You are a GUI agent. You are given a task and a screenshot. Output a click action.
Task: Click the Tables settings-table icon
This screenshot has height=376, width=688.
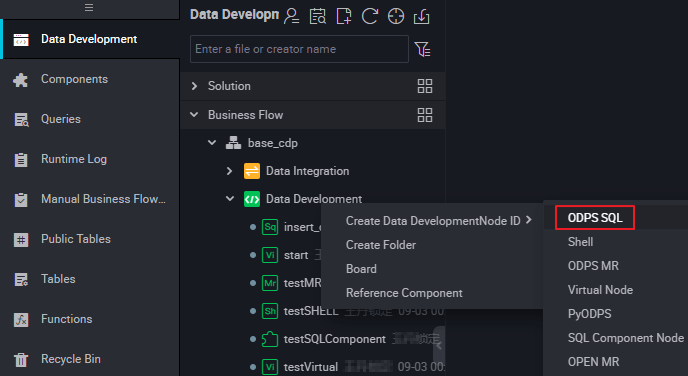pyautogui.click(x=21, y=279)
